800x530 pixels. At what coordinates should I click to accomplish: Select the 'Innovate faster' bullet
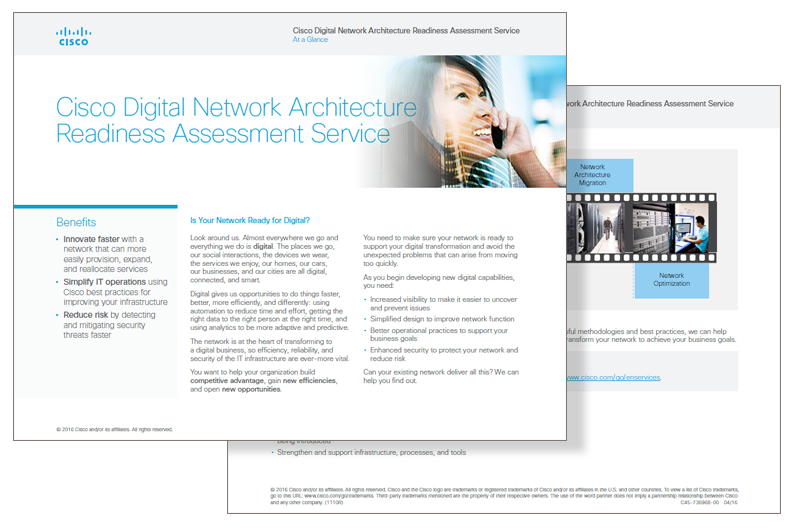click(x=107, y=254)
